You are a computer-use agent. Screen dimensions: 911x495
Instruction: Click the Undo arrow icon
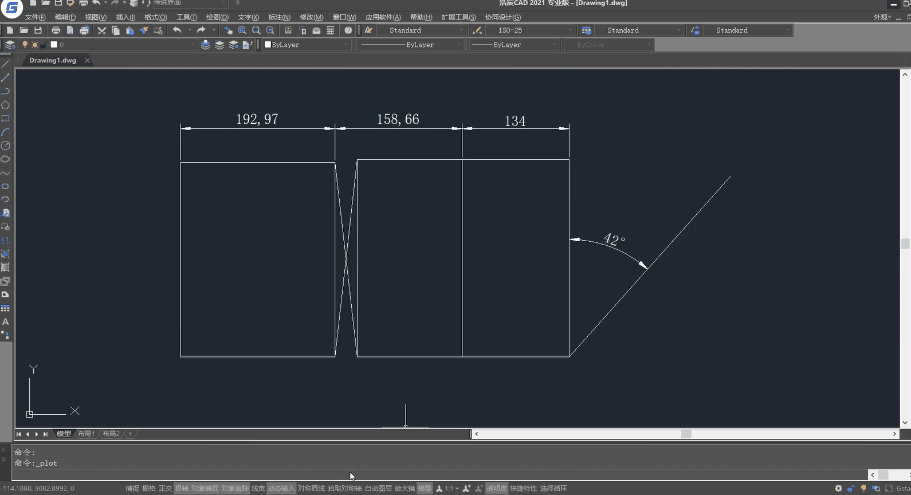[177, 30]
